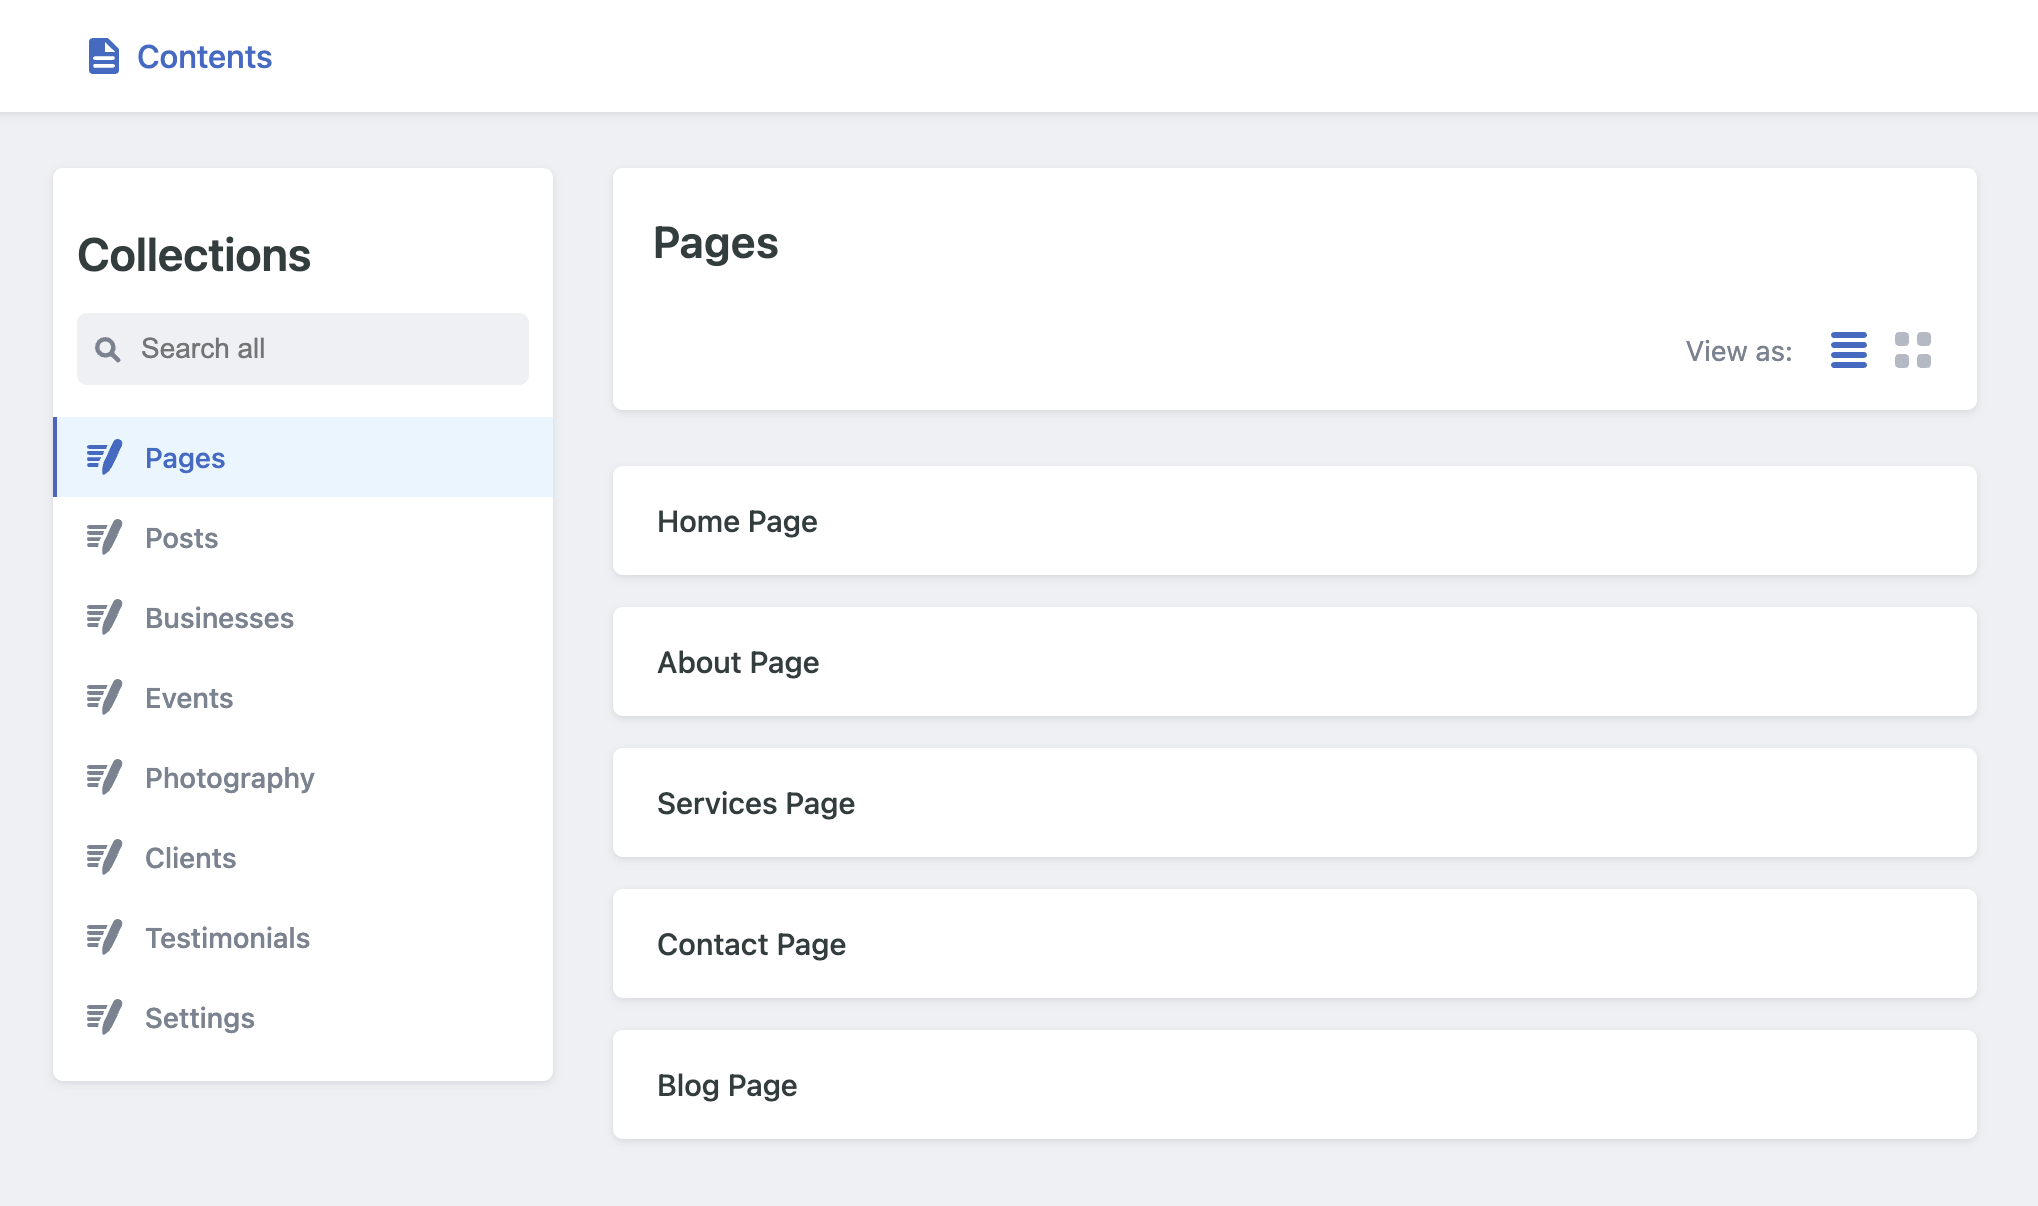This screenshot has height=1206, width=2038.
Task: Open the Home Page entry
Action: click(x=1294, y=520)
